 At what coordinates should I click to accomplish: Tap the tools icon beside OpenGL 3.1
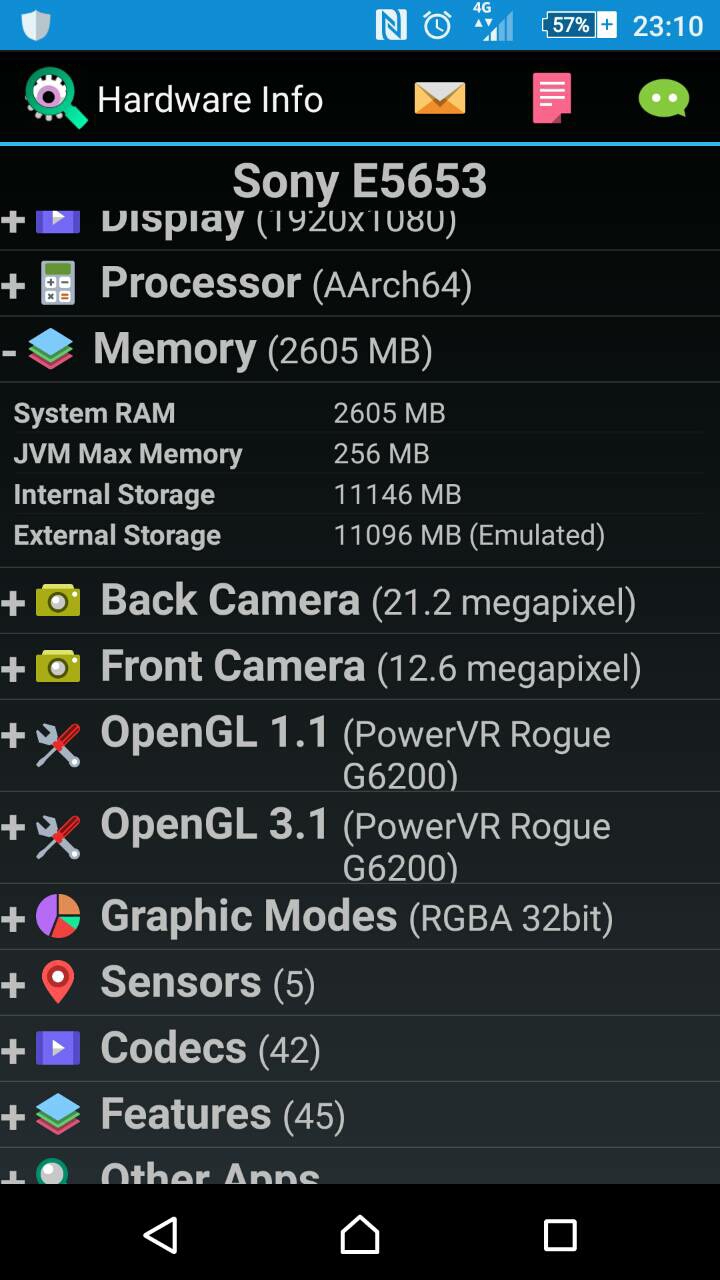coord(58,837)
